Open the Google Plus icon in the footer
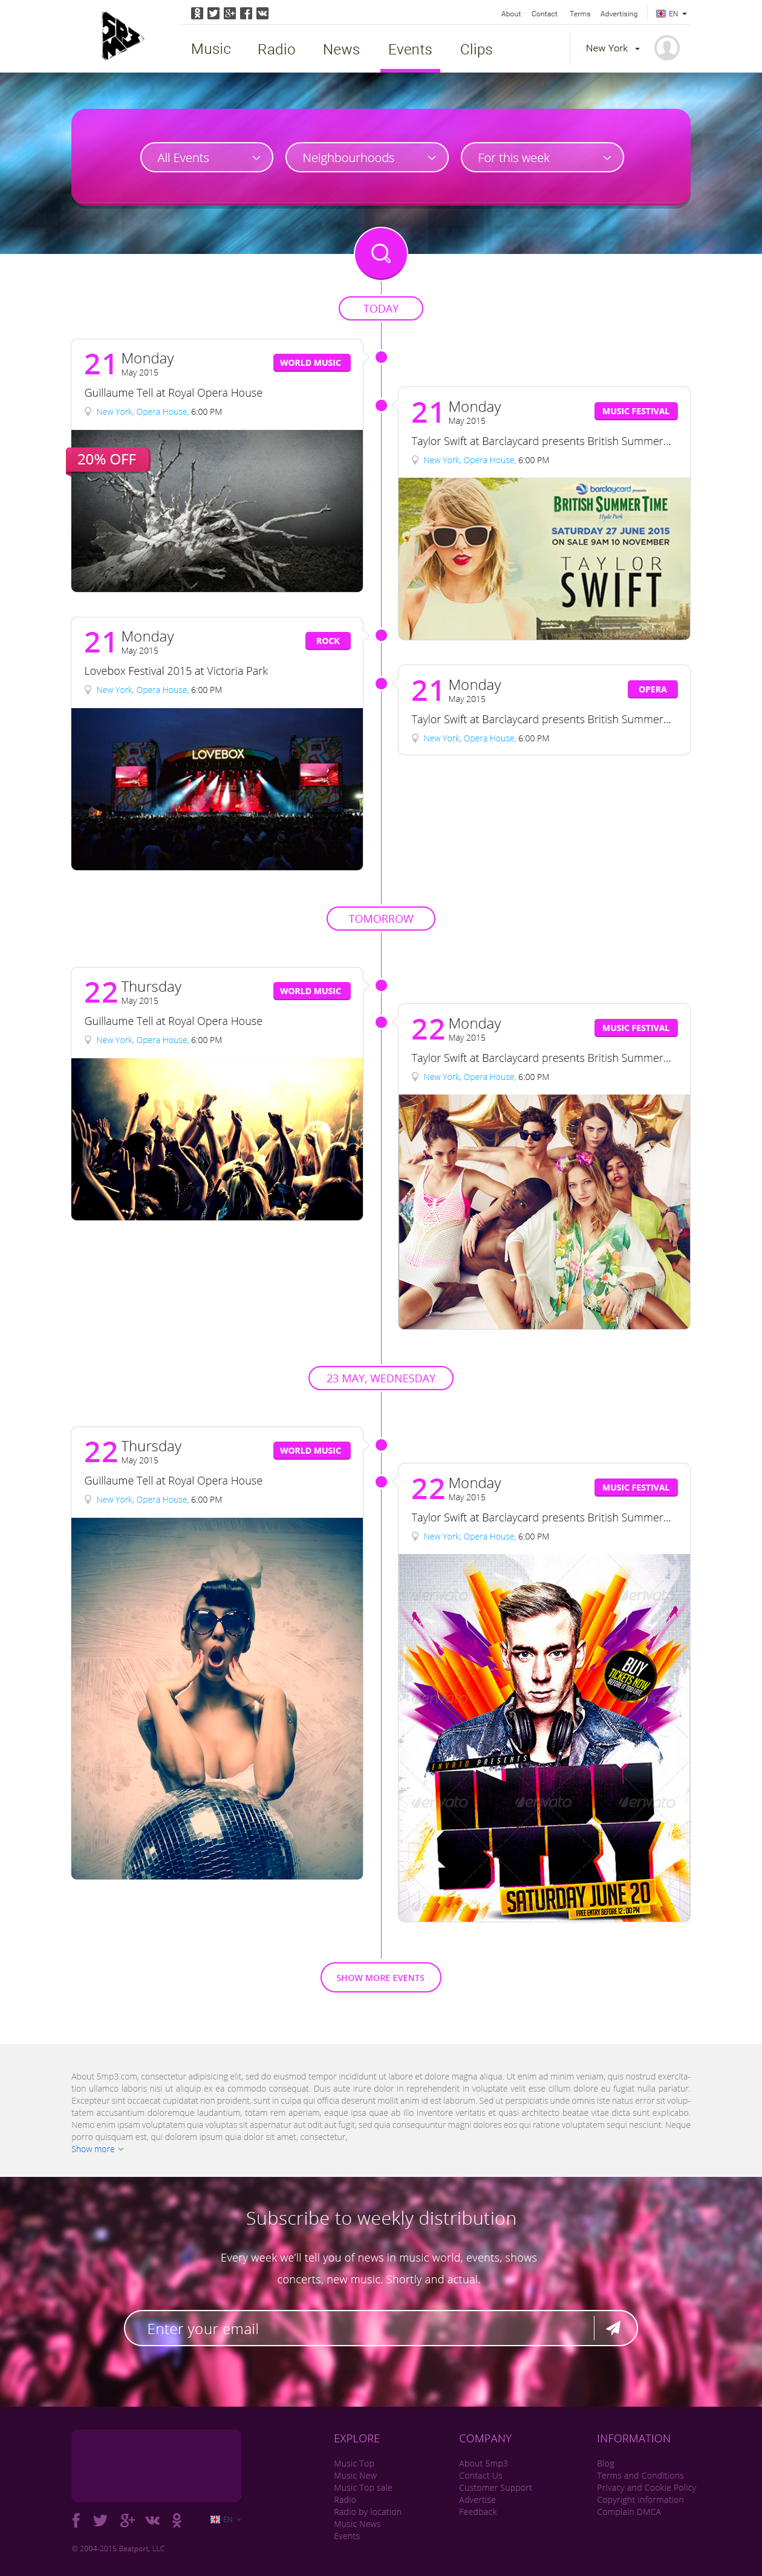Viewport: 762px width, 2576px height. pyautogui.click(x=127, y=2520)
